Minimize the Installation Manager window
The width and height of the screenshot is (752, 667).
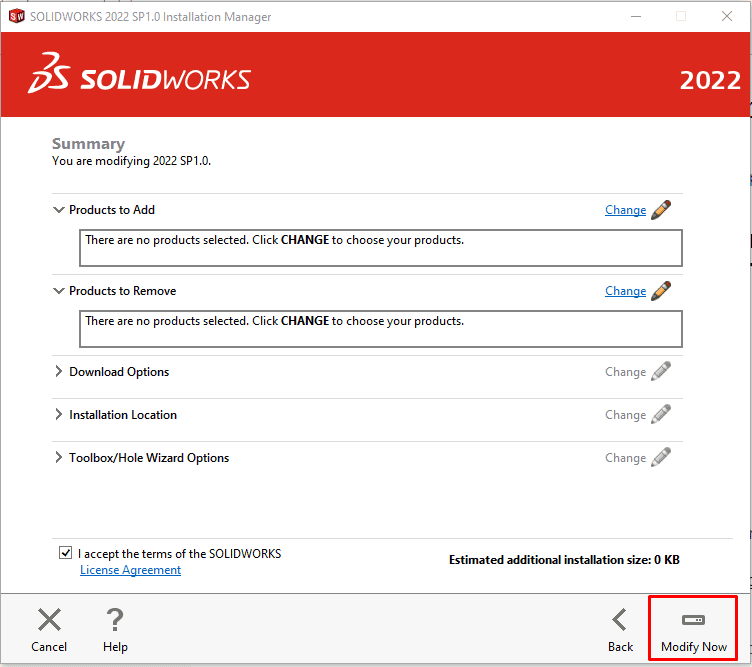point(636,16)
